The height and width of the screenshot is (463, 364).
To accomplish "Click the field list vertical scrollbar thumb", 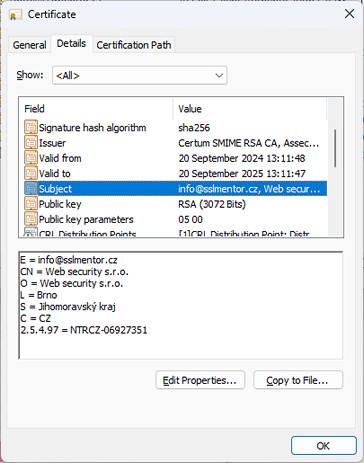I will point(335,148).
